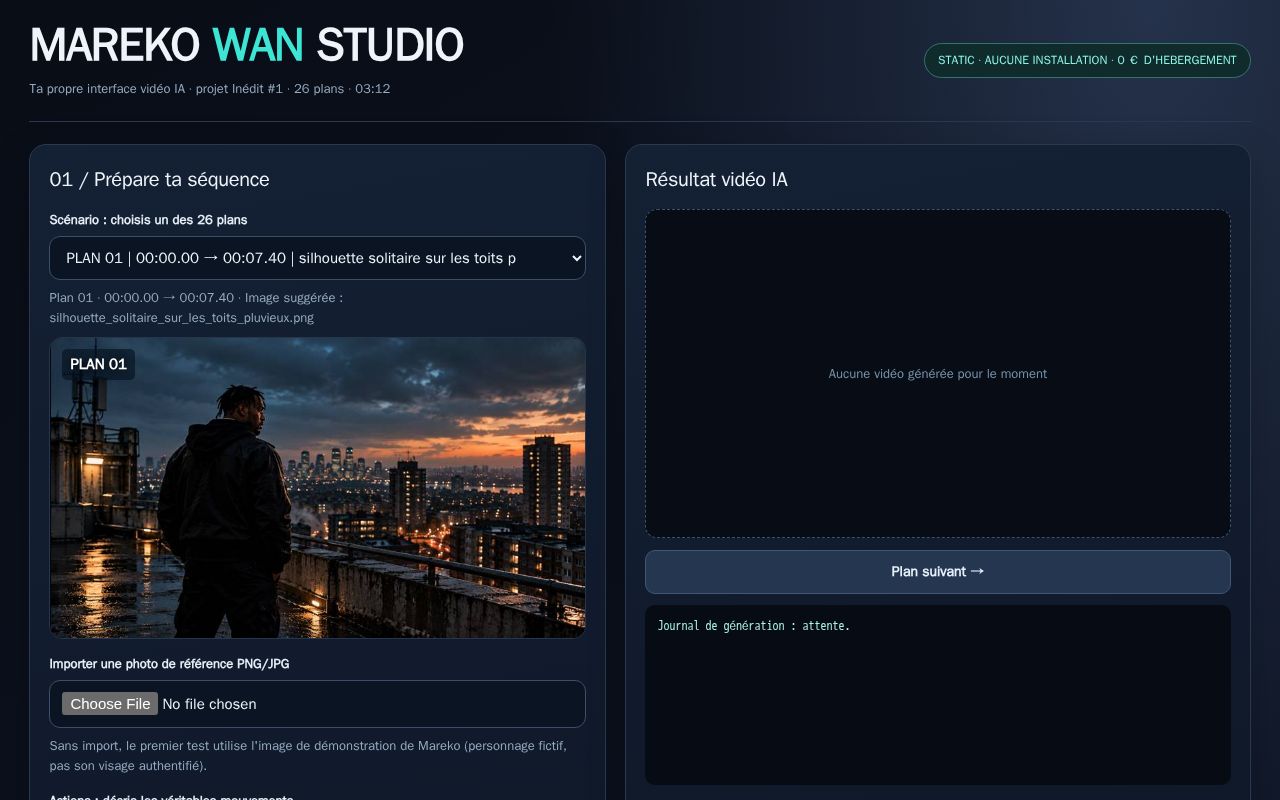Click the 'STATIC · AUCUNE INSTALLATION' badge
Viewport: 1280px width, 800px height.
tap(1087, 60)
